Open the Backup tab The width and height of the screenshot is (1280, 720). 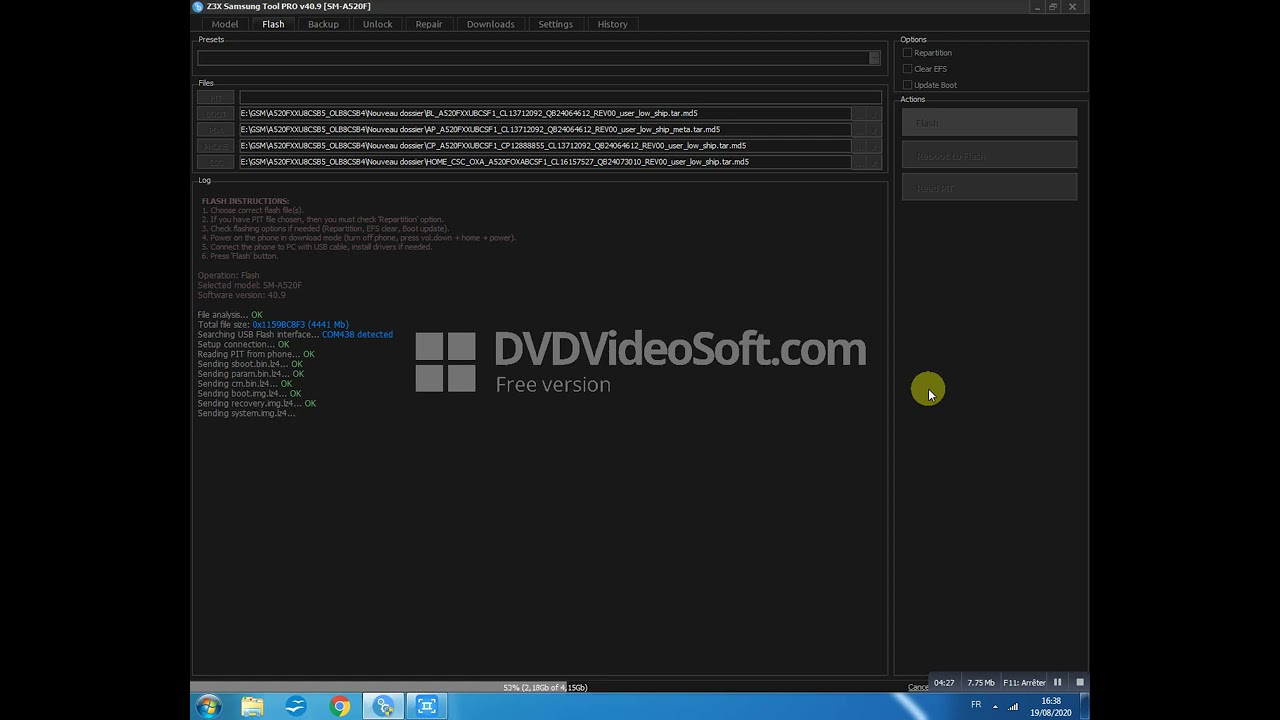coord(323,24)
